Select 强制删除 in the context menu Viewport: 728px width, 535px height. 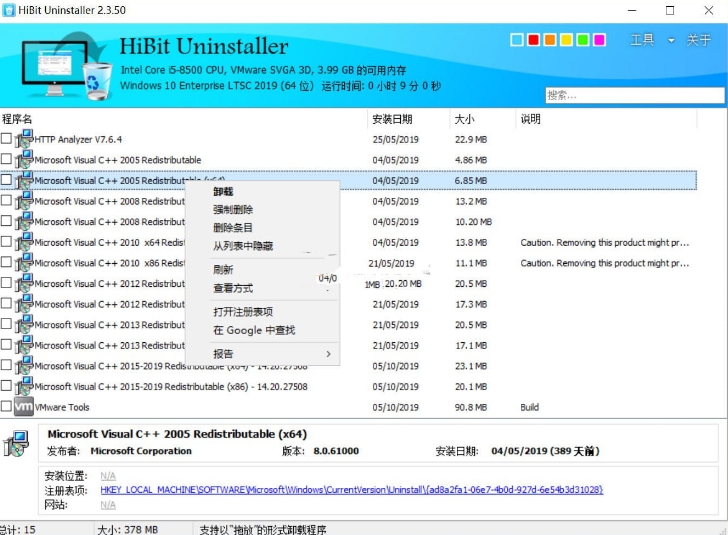233,210
